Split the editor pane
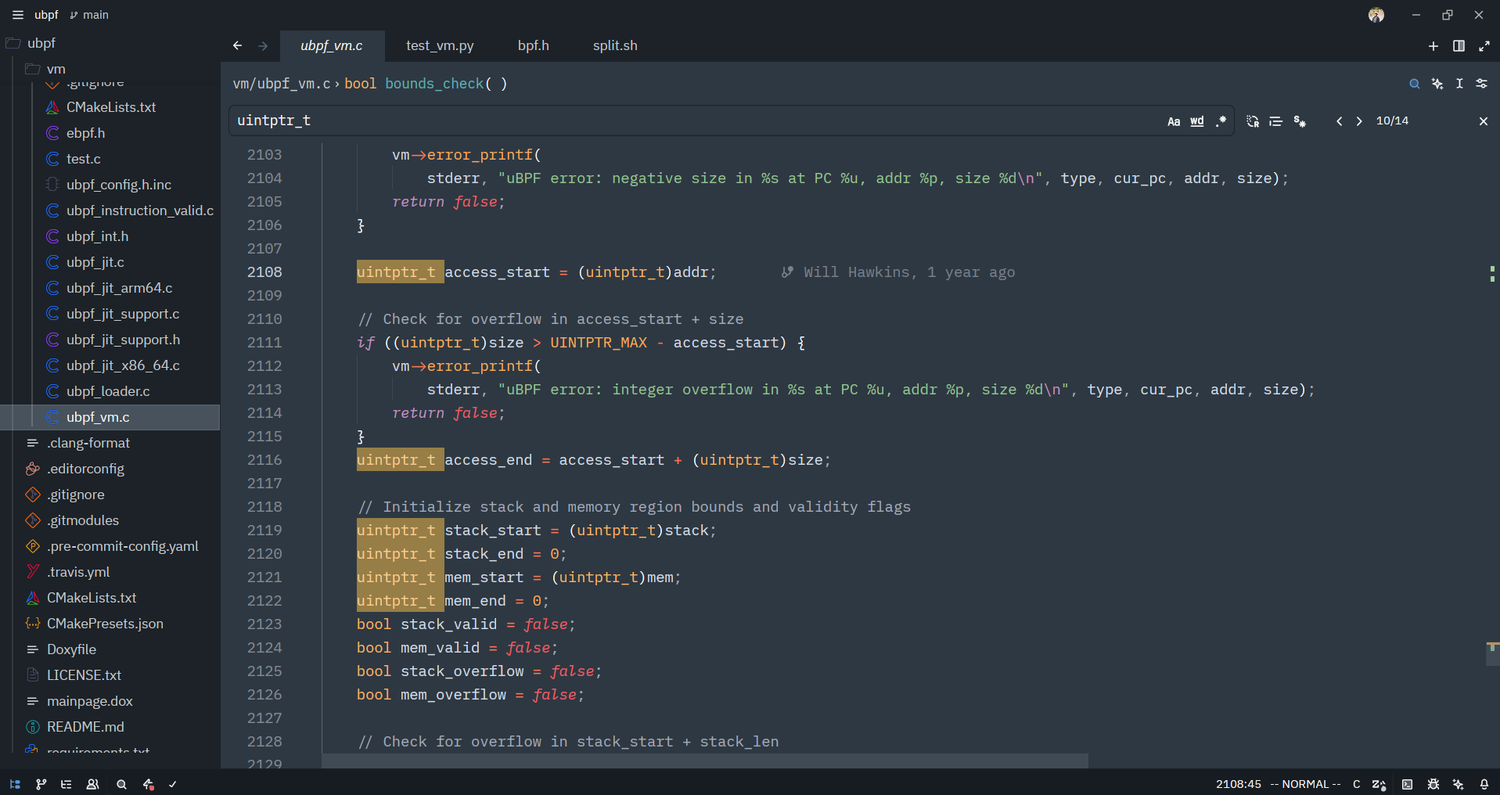The image size is (1500, 795). pos(1459,46)
